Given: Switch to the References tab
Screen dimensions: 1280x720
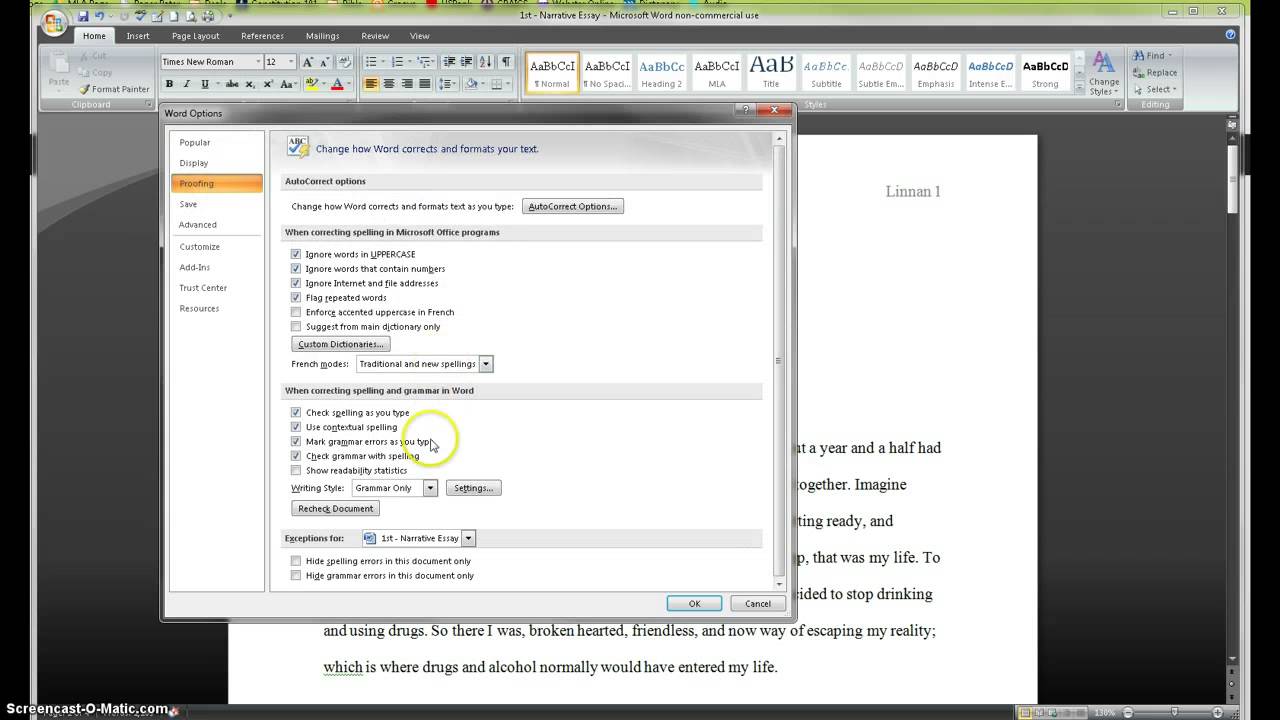Looking at the screenshot, I should point(262,36).
